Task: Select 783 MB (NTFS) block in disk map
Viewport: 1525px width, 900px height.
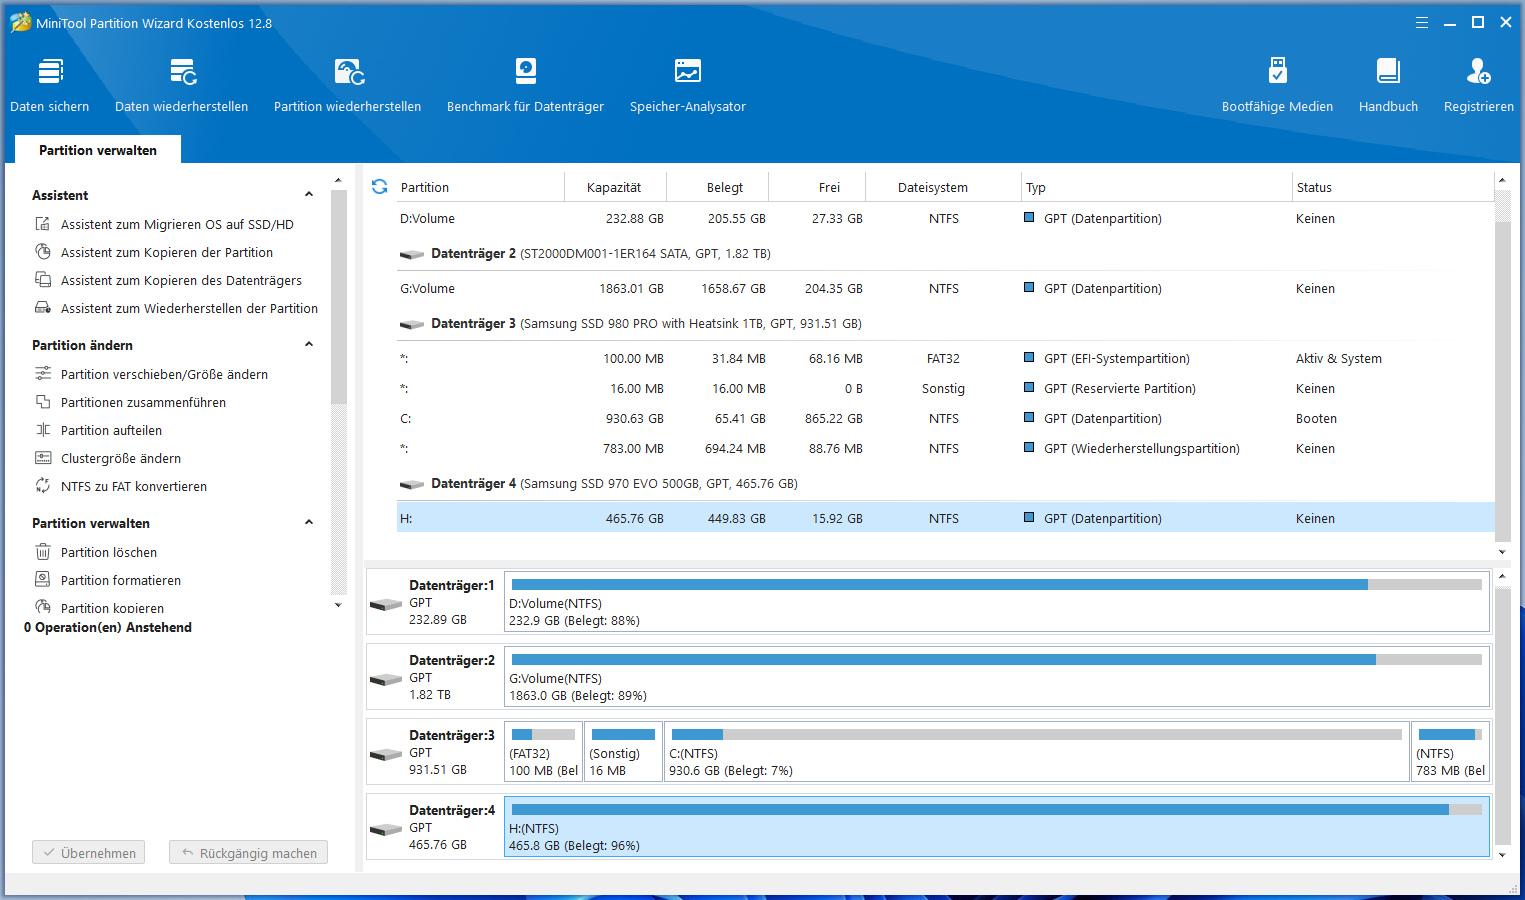Action: coord(1451,751)
